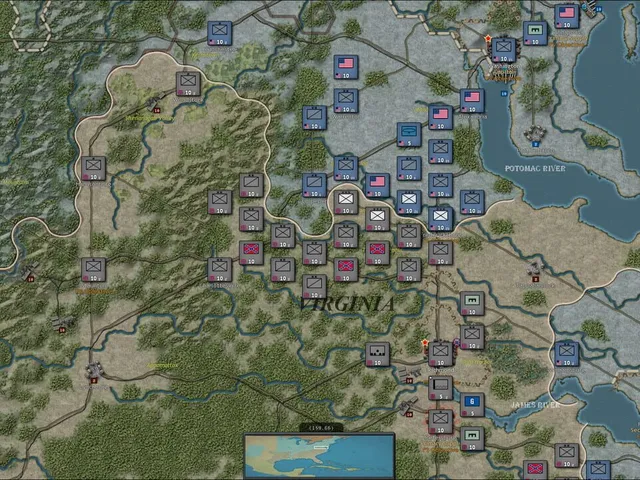Select the Confederate naval unit with blue 6 symbol
This screenshot has width=640, height=480.
(472, 404)
